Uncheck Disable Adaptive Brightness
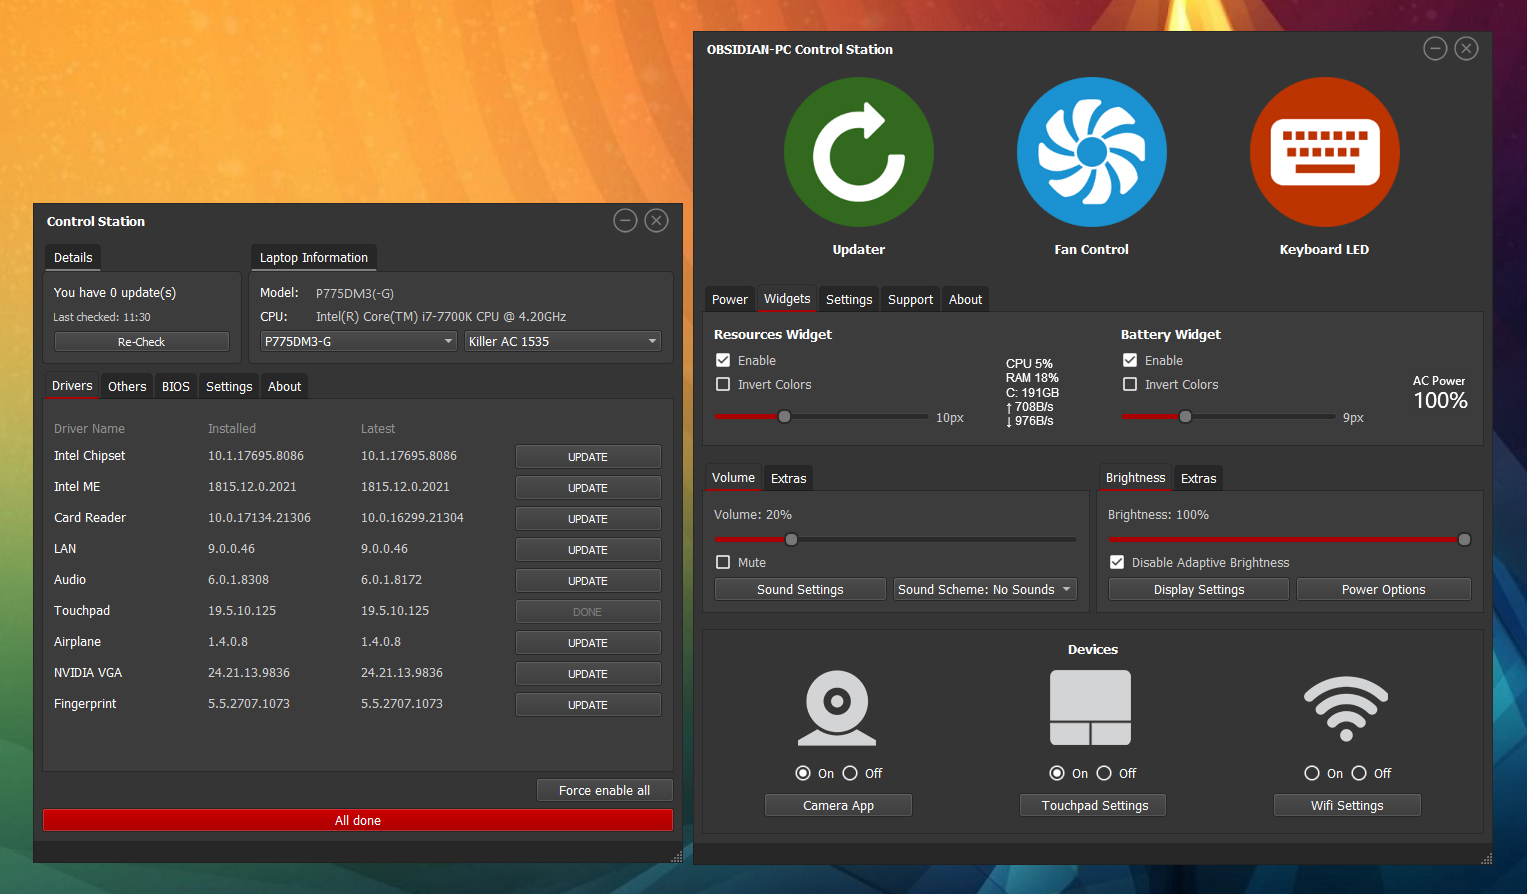1527x894 pixels. point(1117,562)
